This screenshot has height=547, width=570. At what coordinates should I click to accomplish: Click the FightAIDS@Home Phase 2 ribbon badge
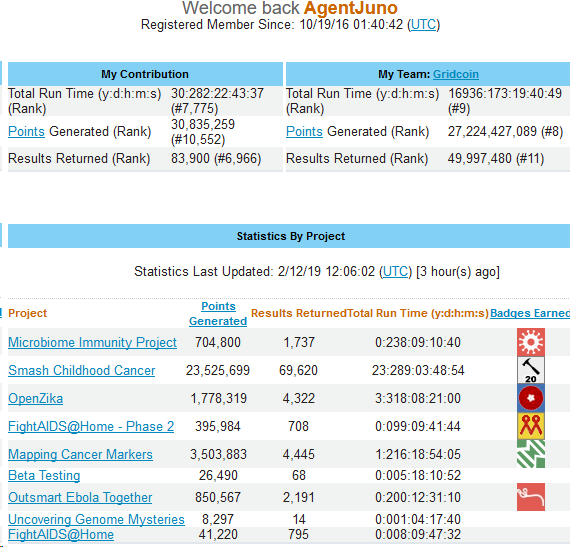click(531, 426)
